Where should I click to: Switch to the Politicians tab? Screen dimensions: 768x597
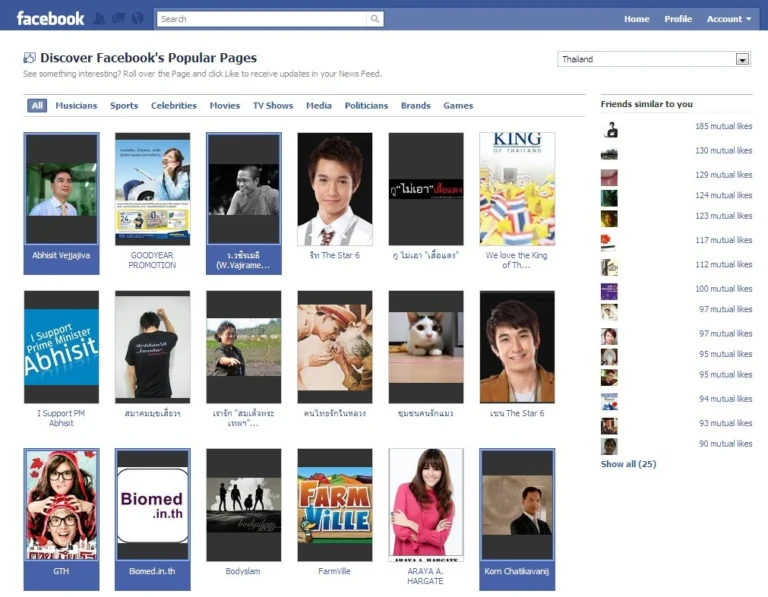click(x=366, y=105)
